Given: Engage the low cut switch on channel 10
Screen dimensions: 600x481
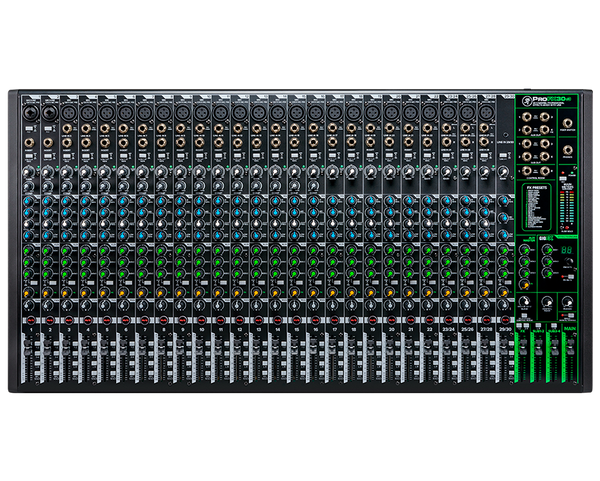Looking at the screenshot, I should click(x=200, y=156).
